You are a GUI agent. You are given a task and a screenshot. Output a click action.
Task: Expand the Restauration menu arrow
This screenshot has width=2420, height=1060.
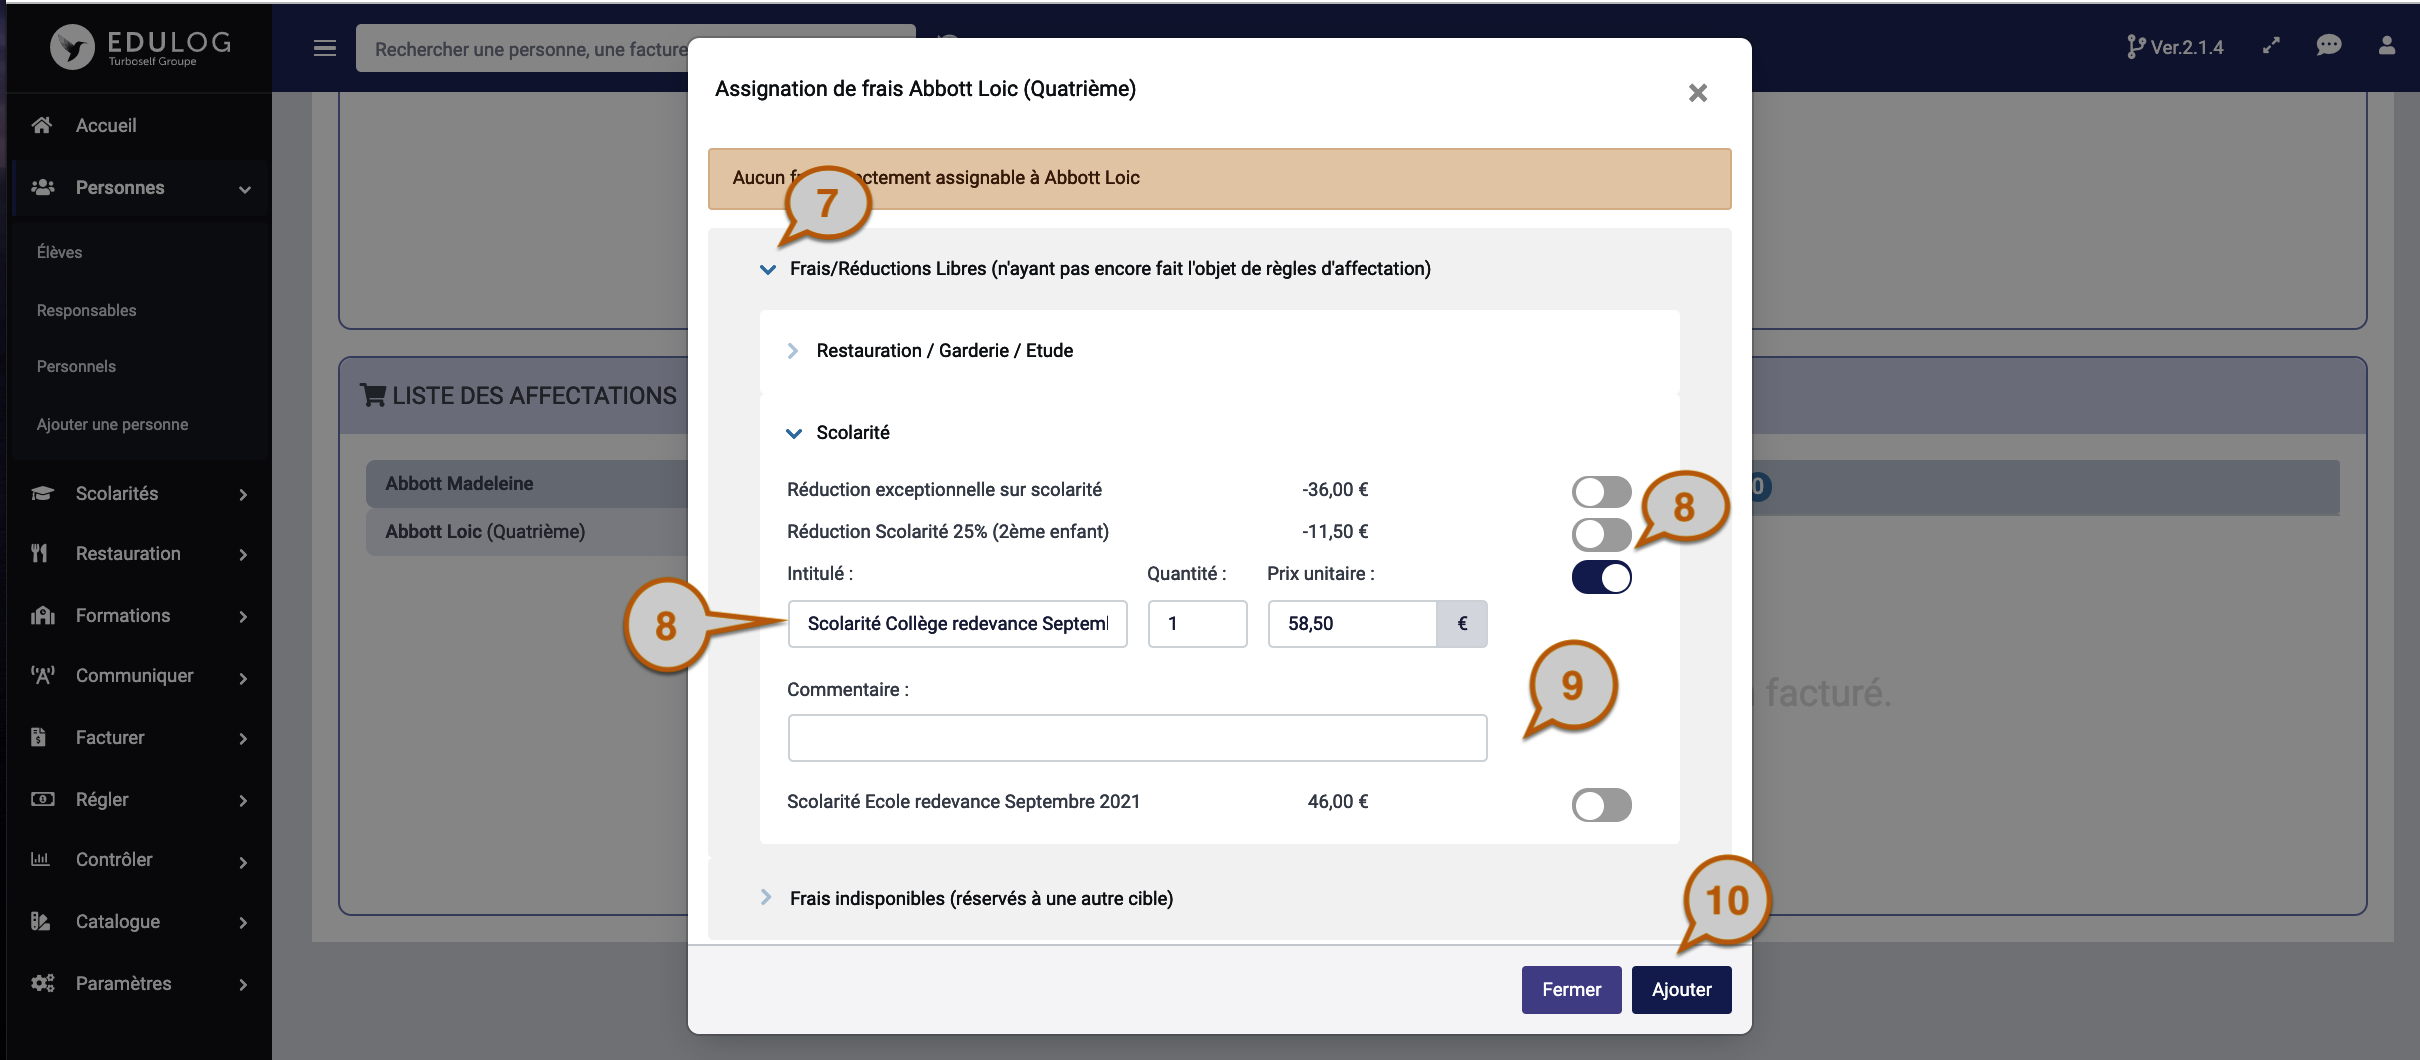coord(243,554)
